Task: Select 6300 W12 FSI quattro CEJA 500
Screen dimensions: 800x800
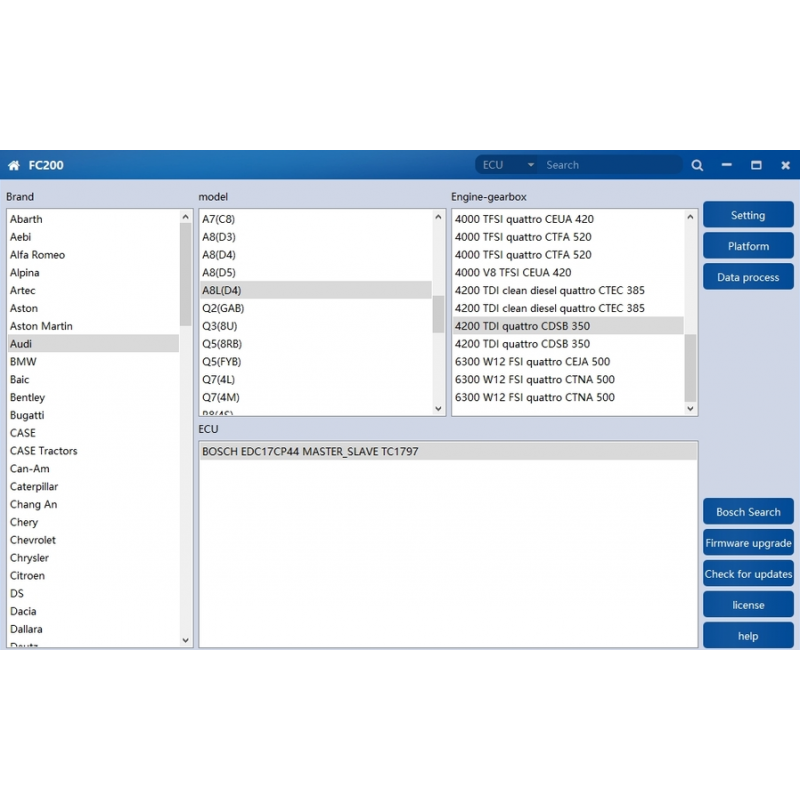Action: click(x=532, y=362)
